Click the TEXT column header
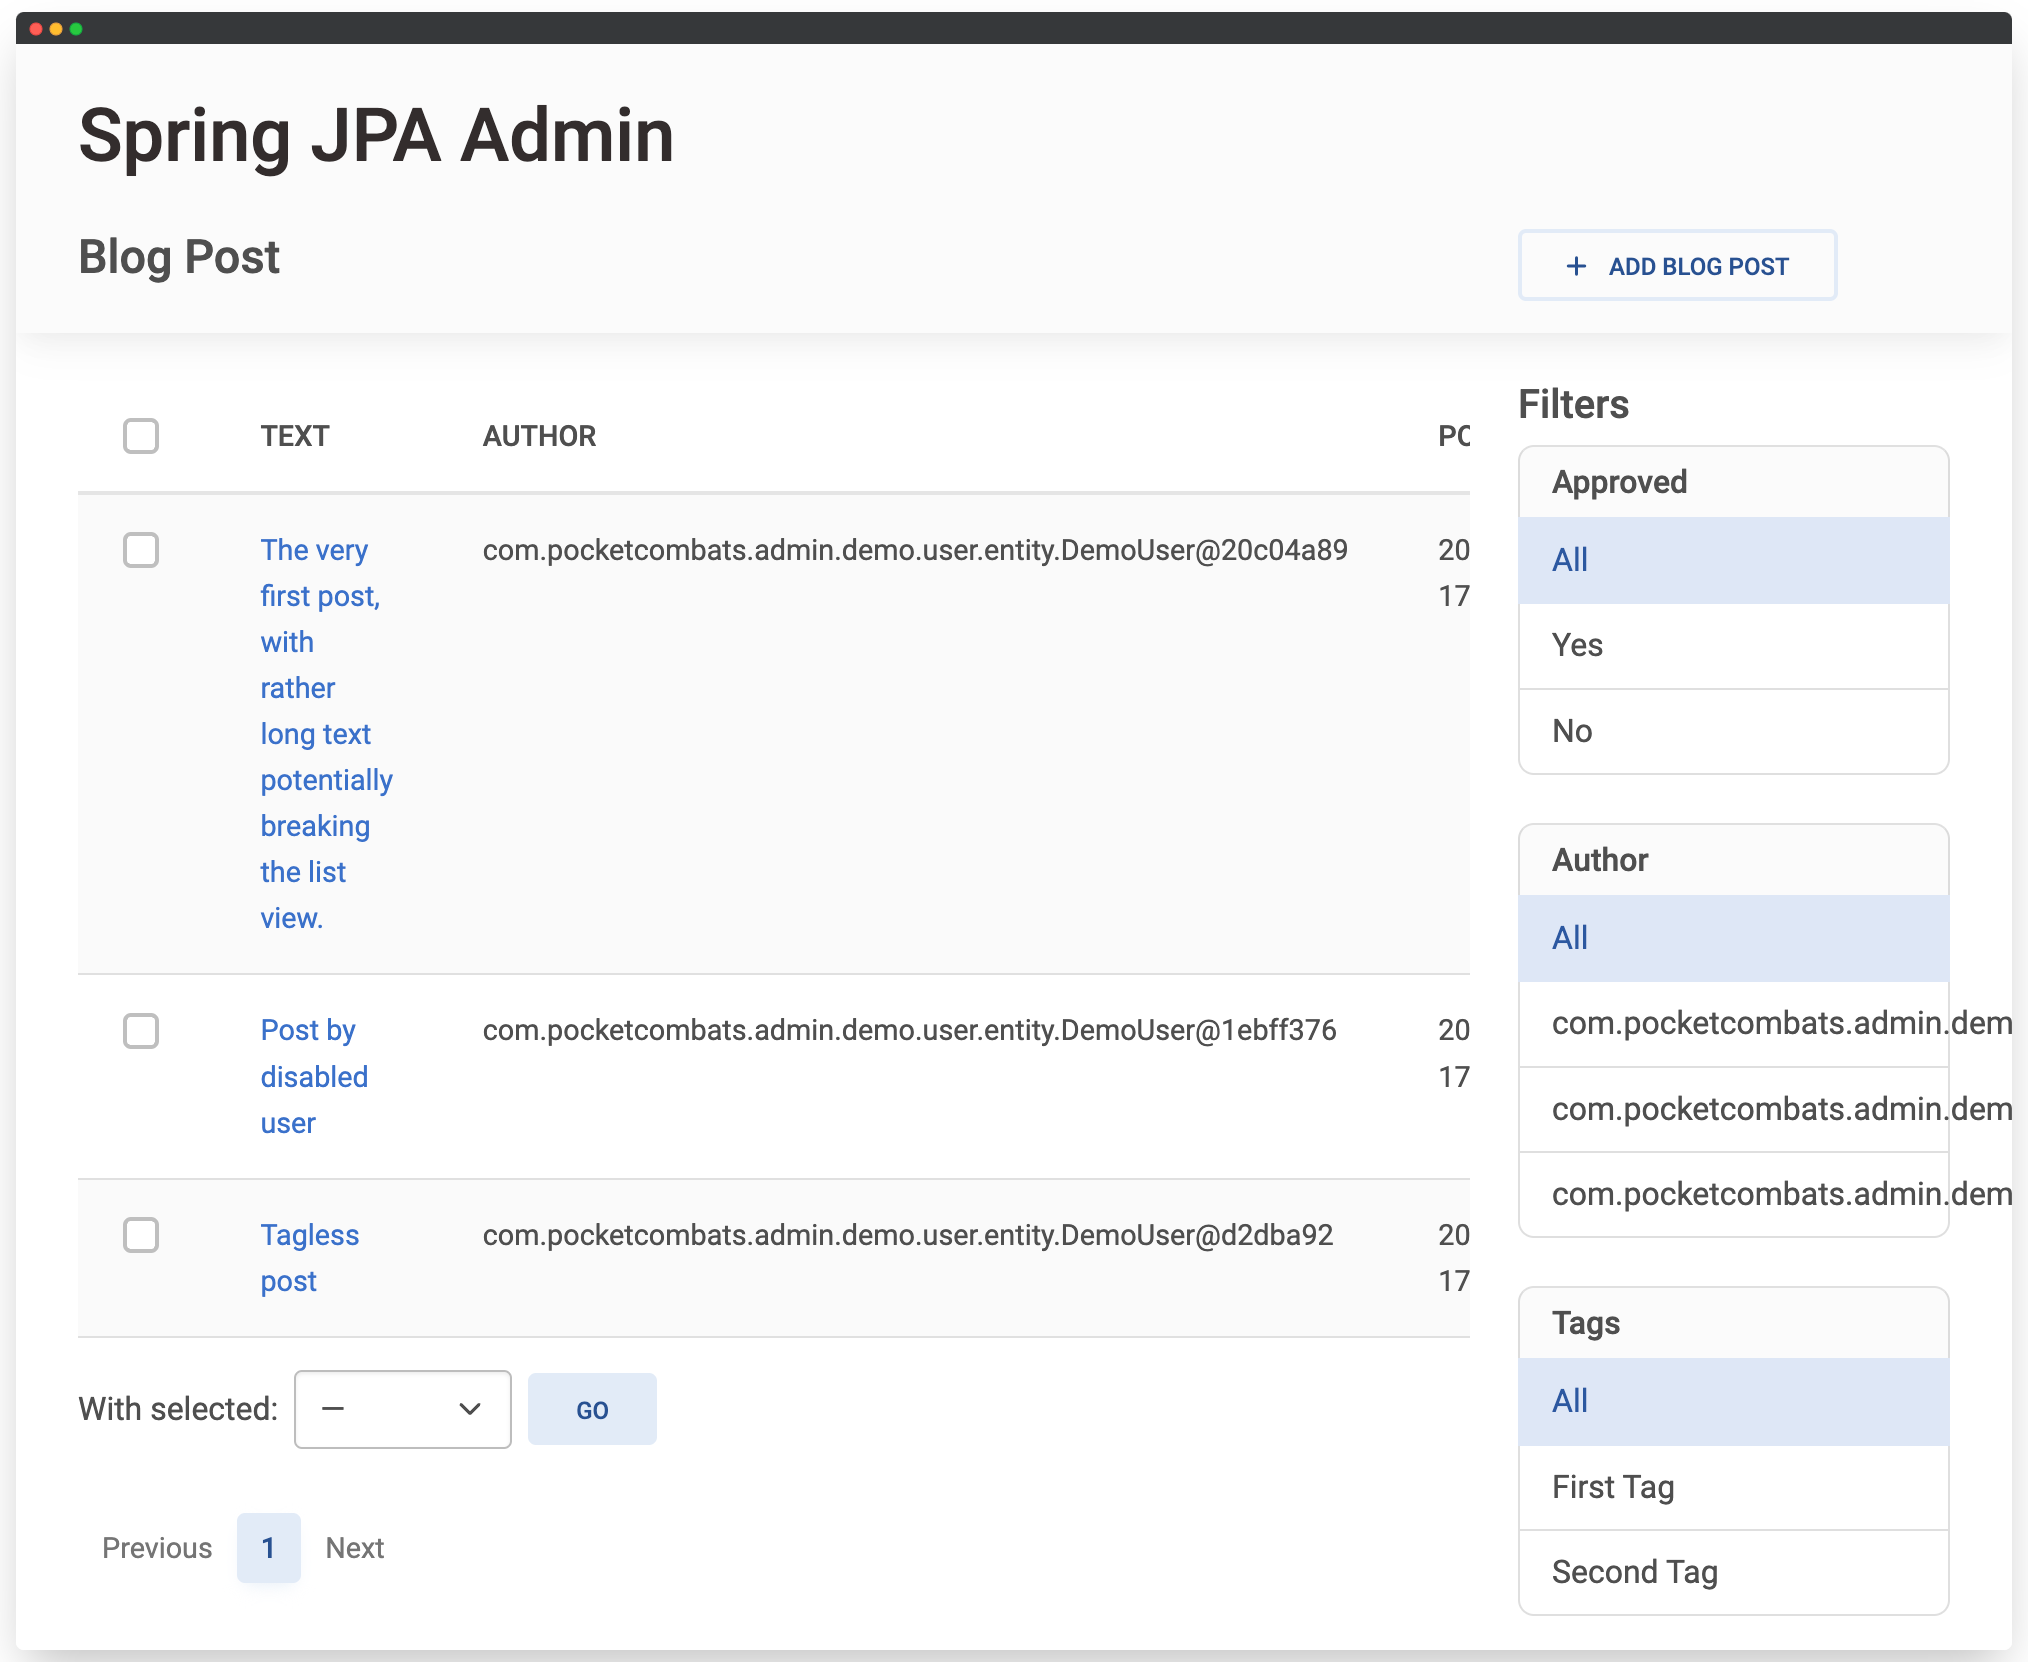 pos(295,436)
